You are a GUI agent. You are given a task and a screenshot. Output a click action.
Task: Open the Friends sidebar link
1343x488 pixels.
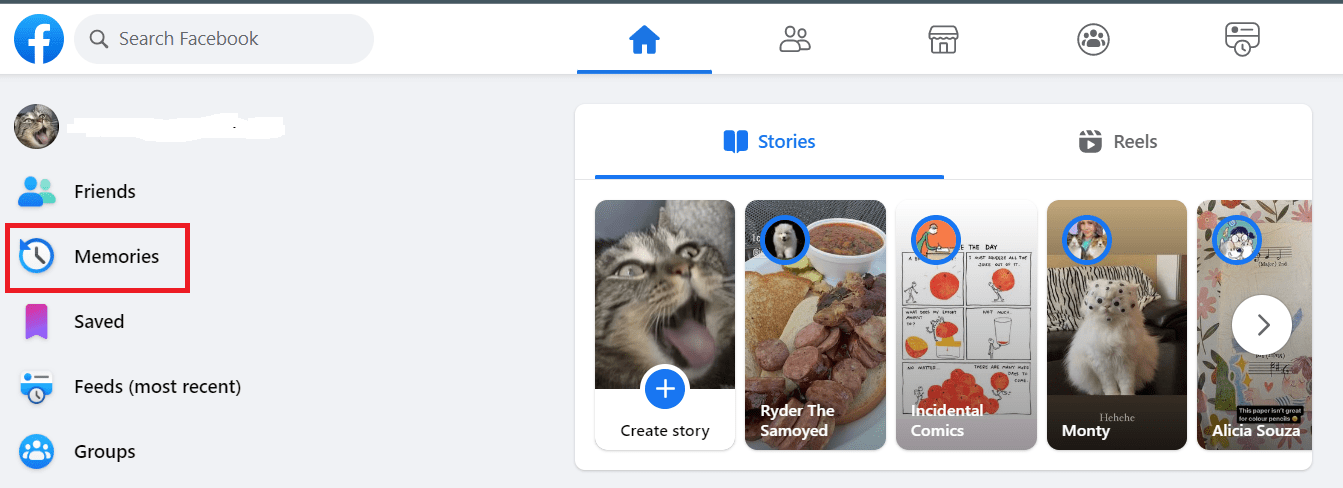105,191
